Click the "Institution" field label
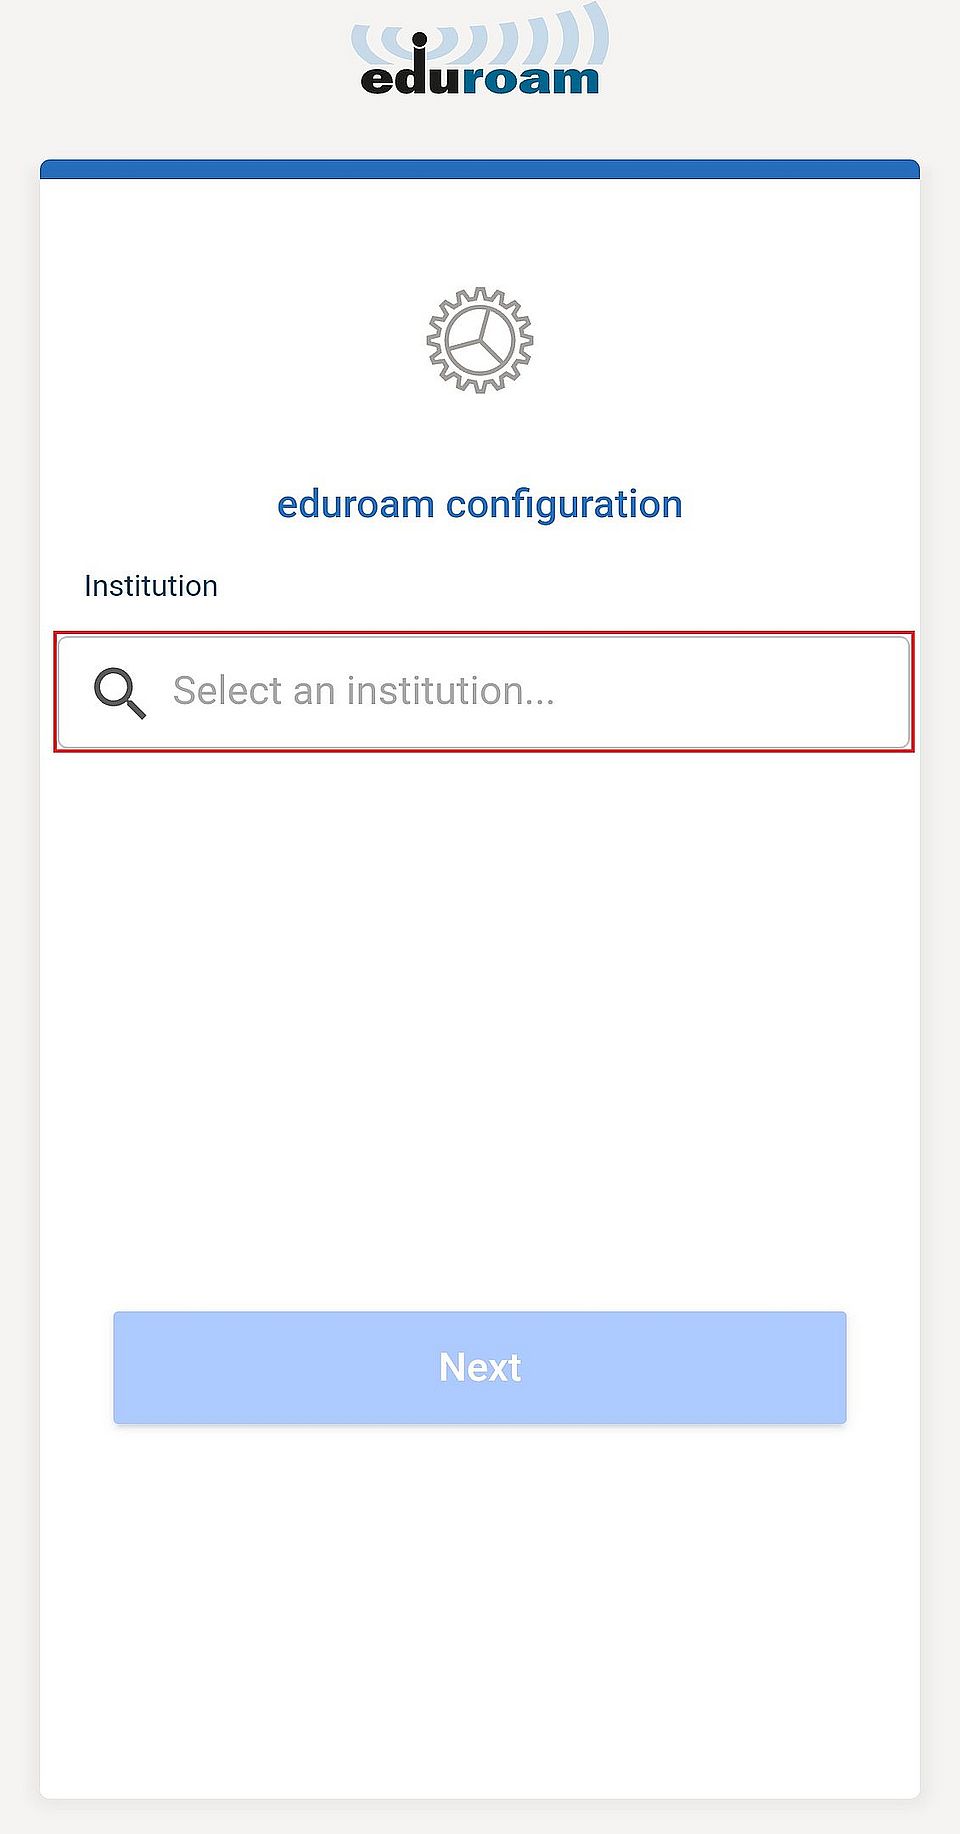The height and width of the screenshot is (1834, 960). (x=151, y=586)
